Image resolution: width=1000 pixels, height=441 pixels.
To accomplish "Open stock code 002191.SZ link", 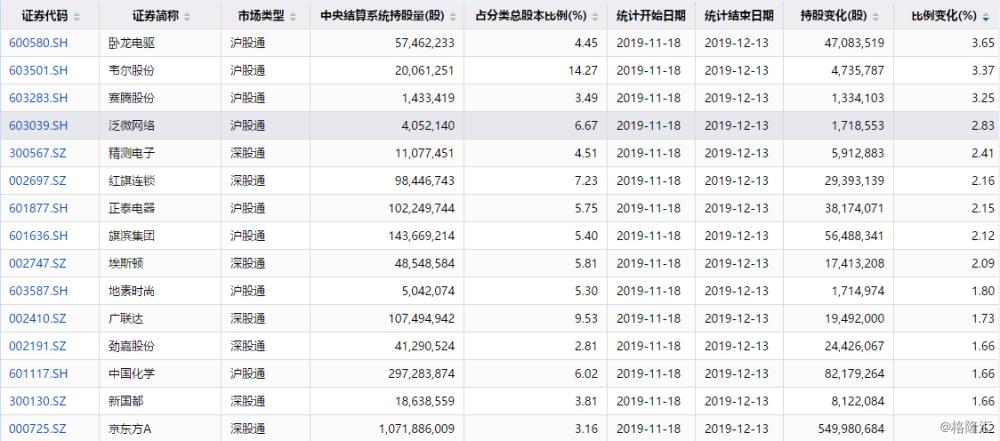I will pos(38,347).
